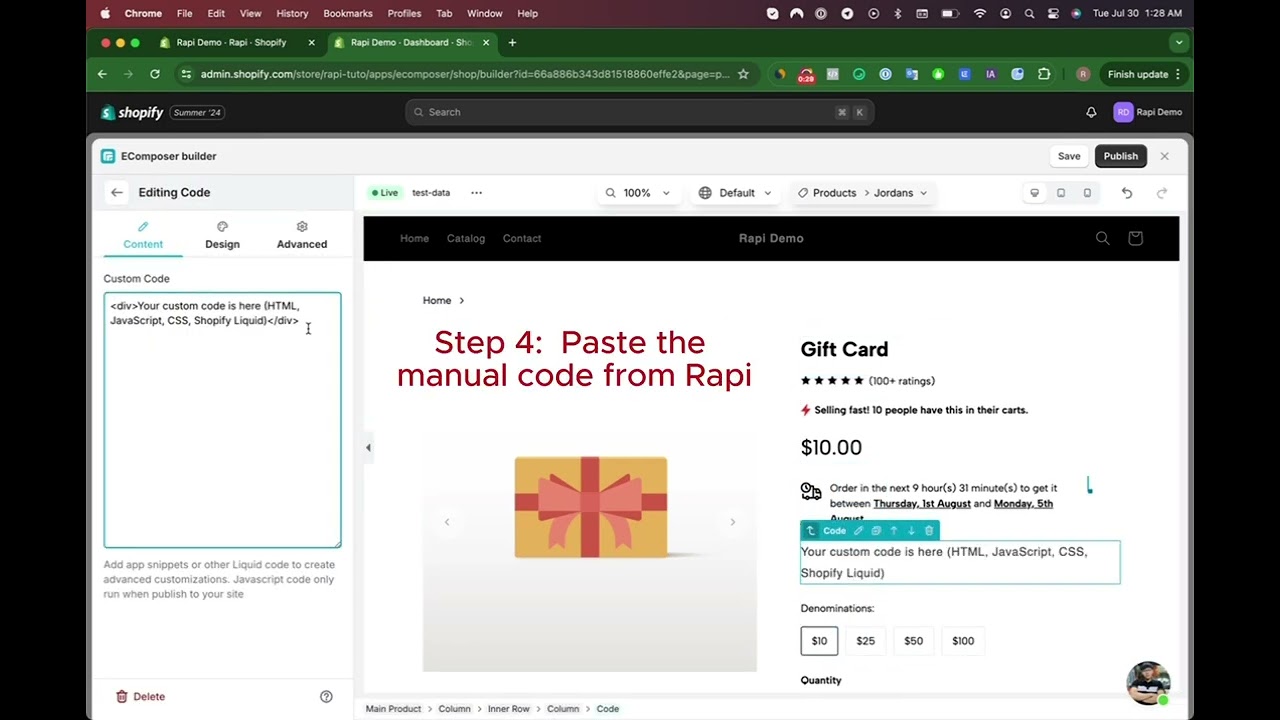Click the Home breadcrumb above the product
This screenshot has height=720, width=1280.
(437, 300)
